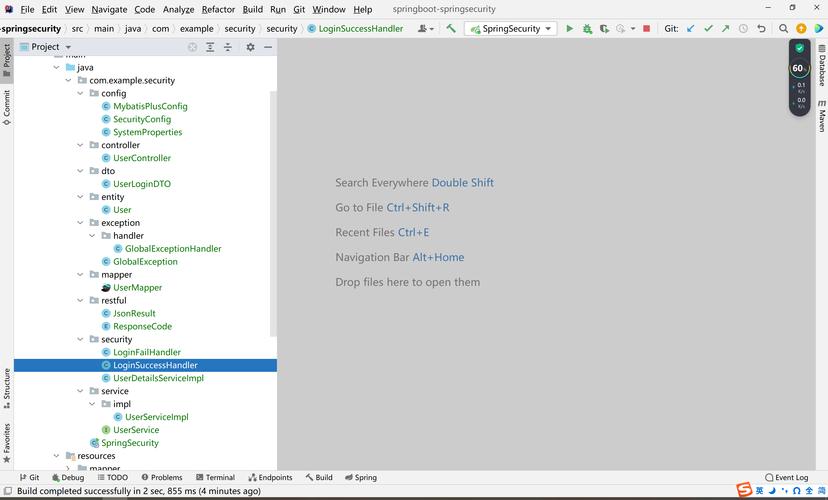
Task: Click the Git update project arrow
Action: click(x=691, y=29)
